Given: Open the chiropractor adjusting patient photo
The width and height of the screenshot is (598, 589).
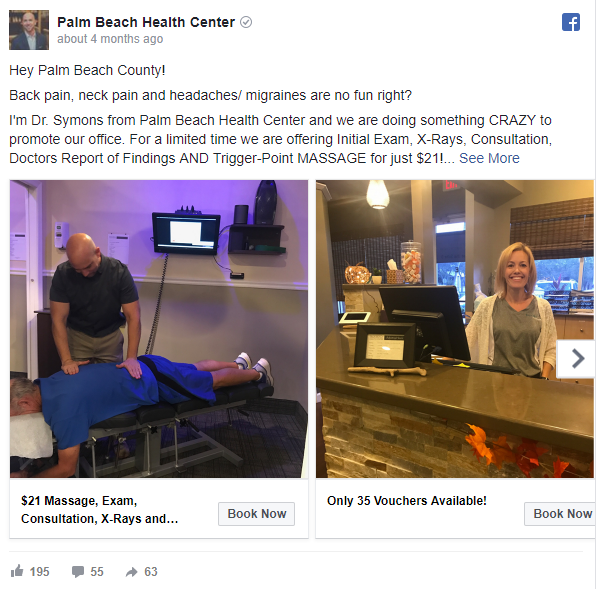Looking at the screenshot, I should pyautogui.click(x=159, y=329).
